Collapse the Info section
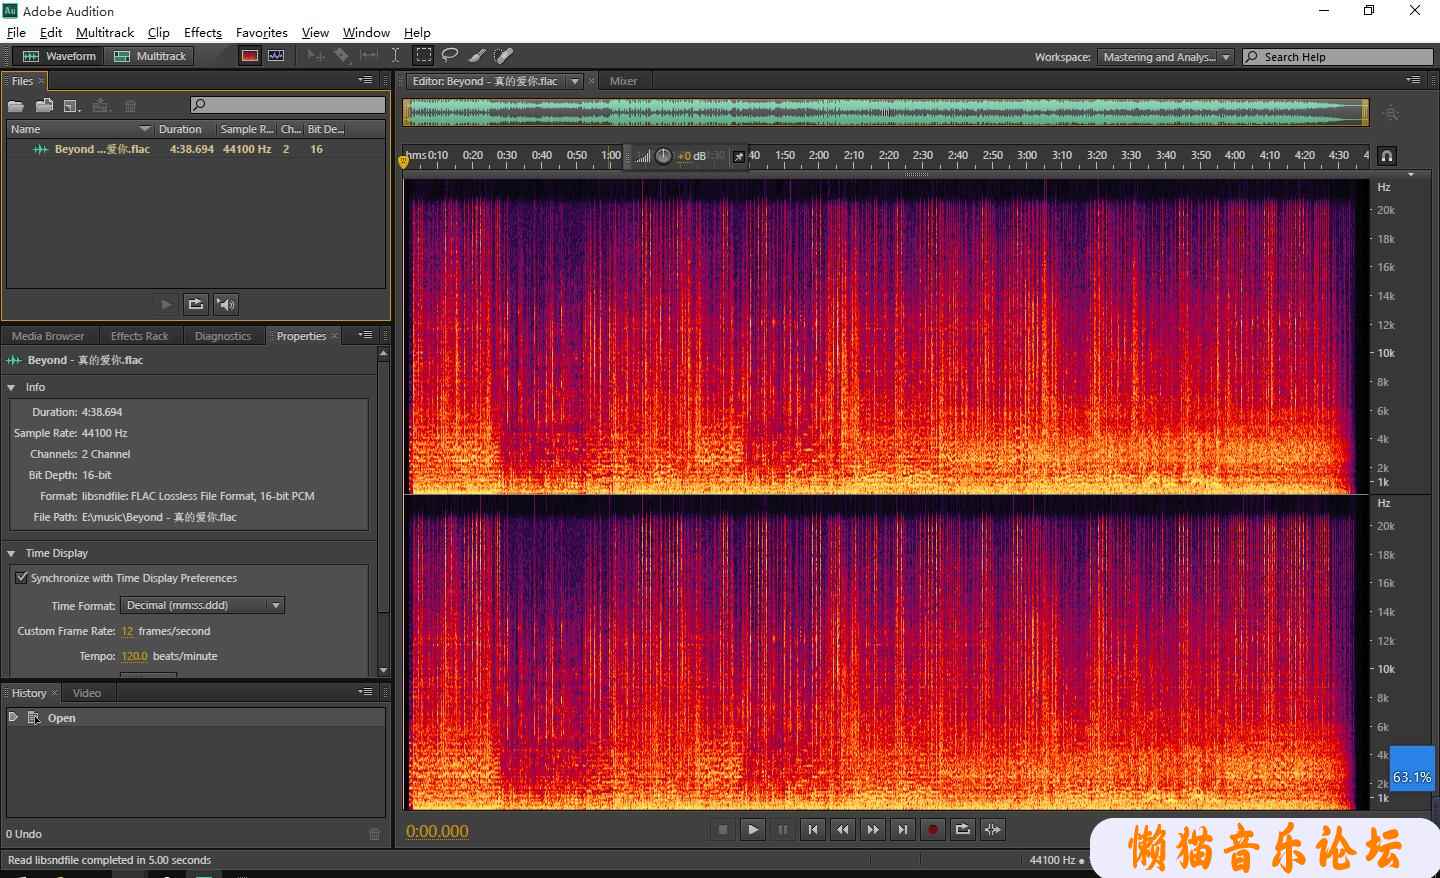 (11, 387)
